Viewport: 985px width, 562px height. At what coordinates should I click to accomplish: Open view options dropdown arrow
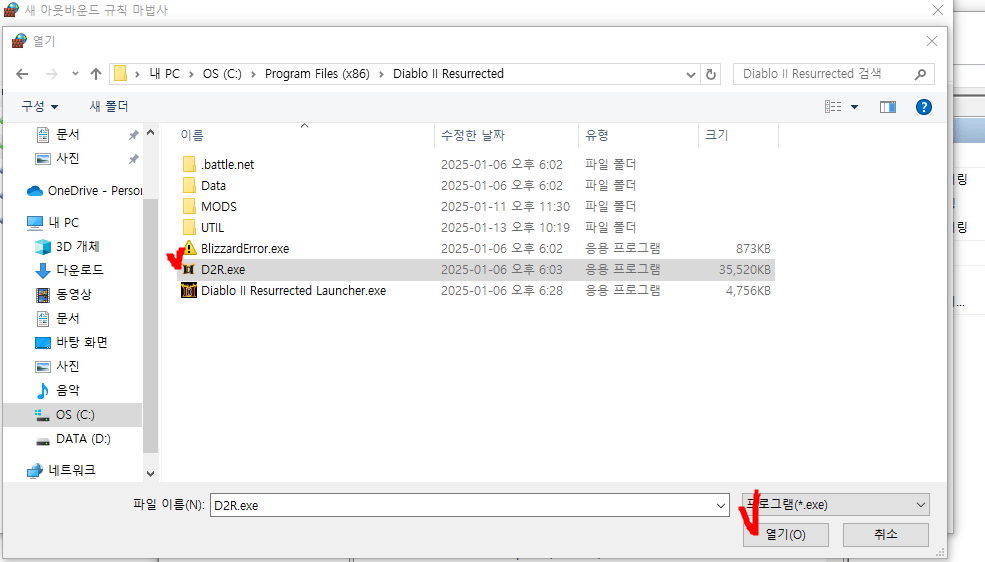coord(854,107)
